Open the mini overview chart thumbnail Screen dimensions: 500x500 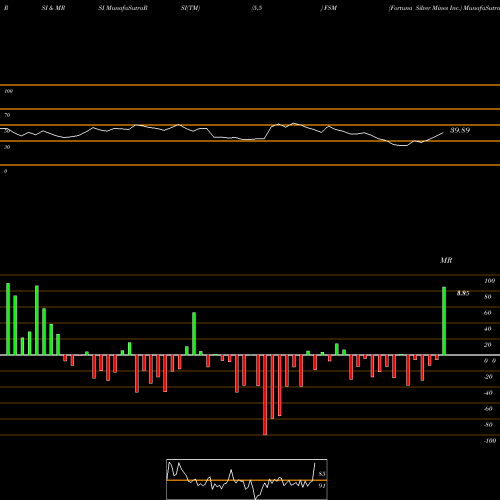point(247,479)
